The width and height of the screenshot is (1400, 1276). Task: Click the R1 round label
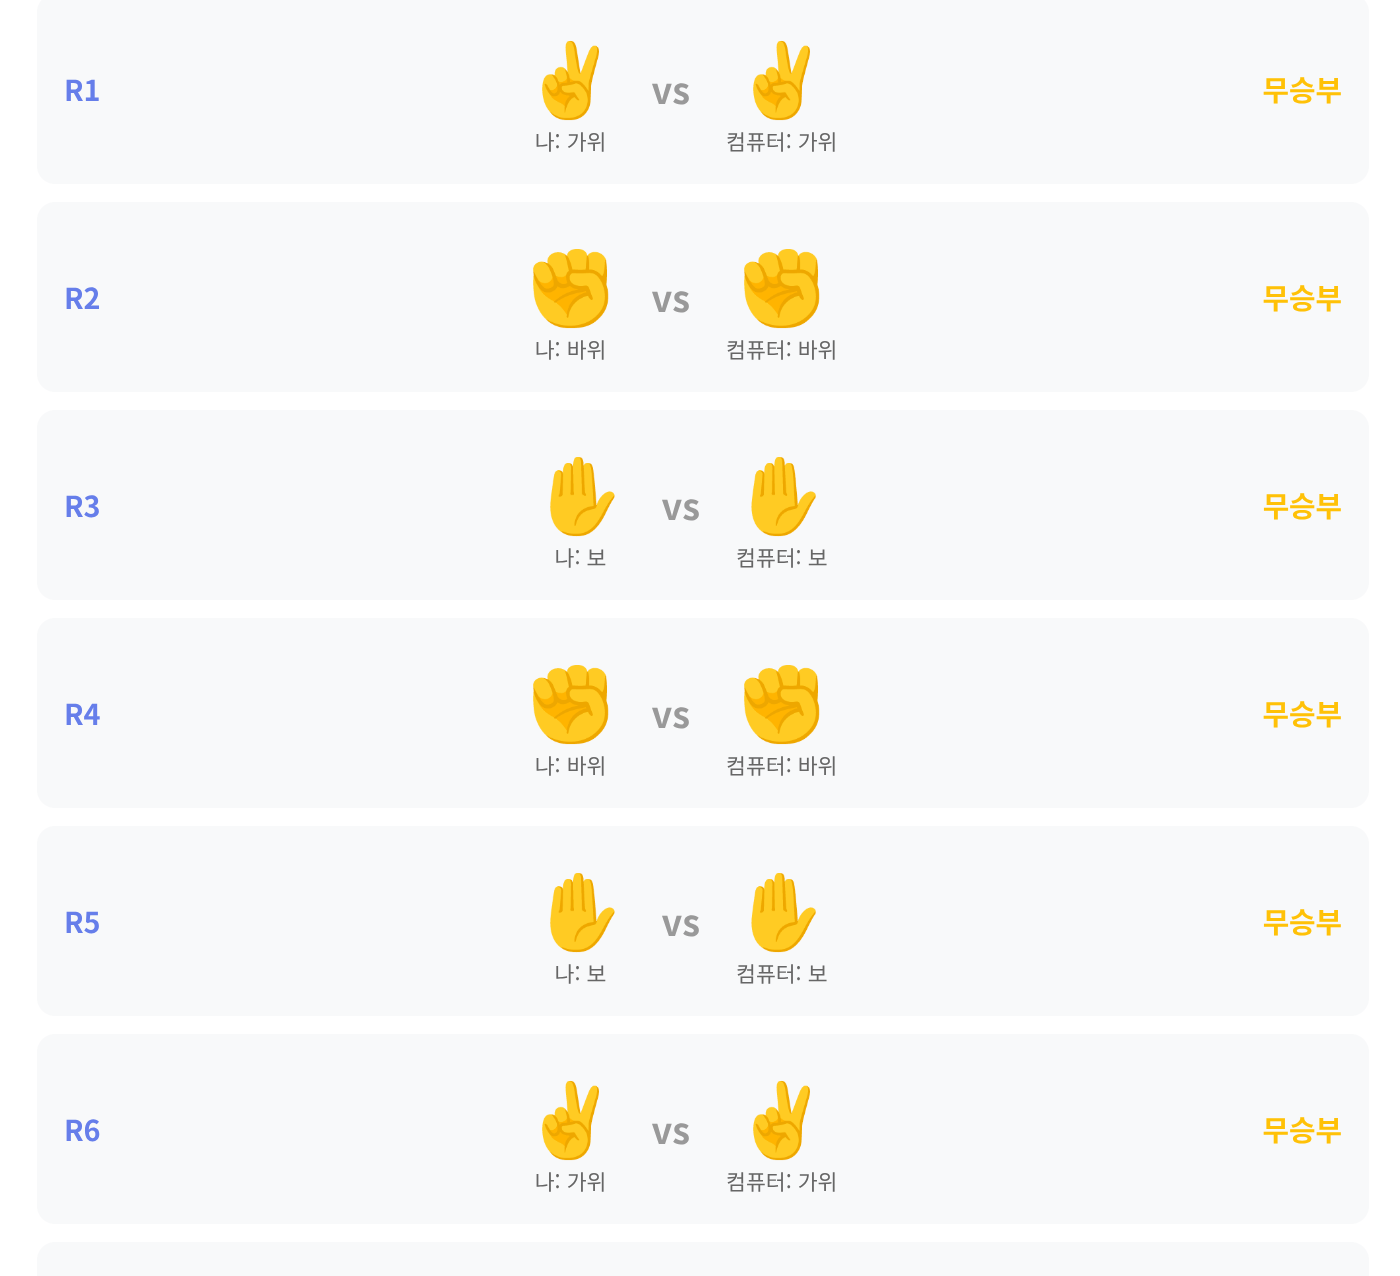point(82,91)
